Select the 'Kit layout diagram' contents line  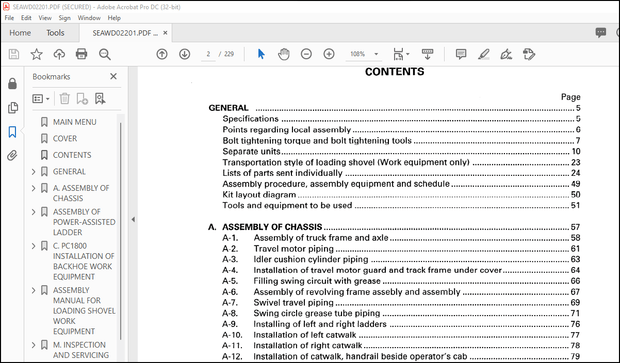coord(401,195)
